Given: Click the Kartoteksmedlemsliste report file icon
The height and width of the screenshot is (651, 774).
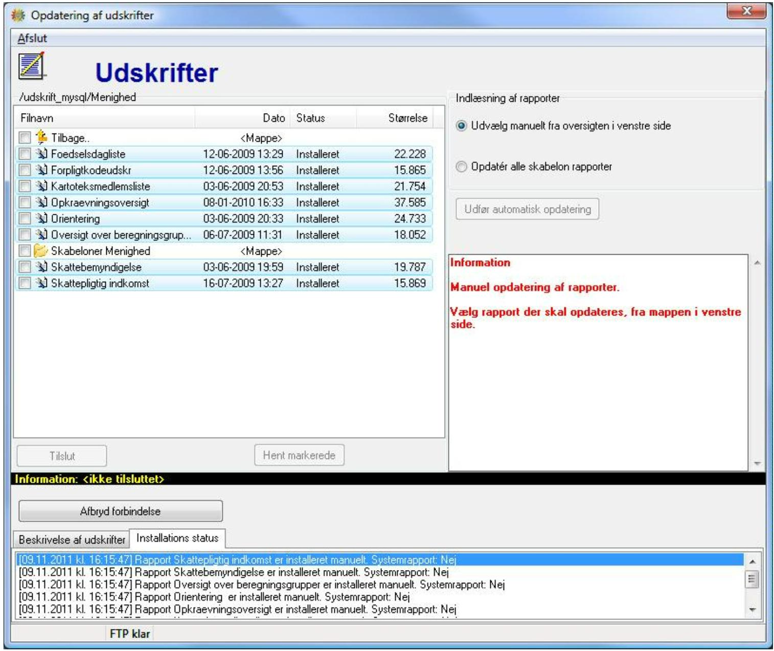Looking at the screenshot, I should coord(42,186).
